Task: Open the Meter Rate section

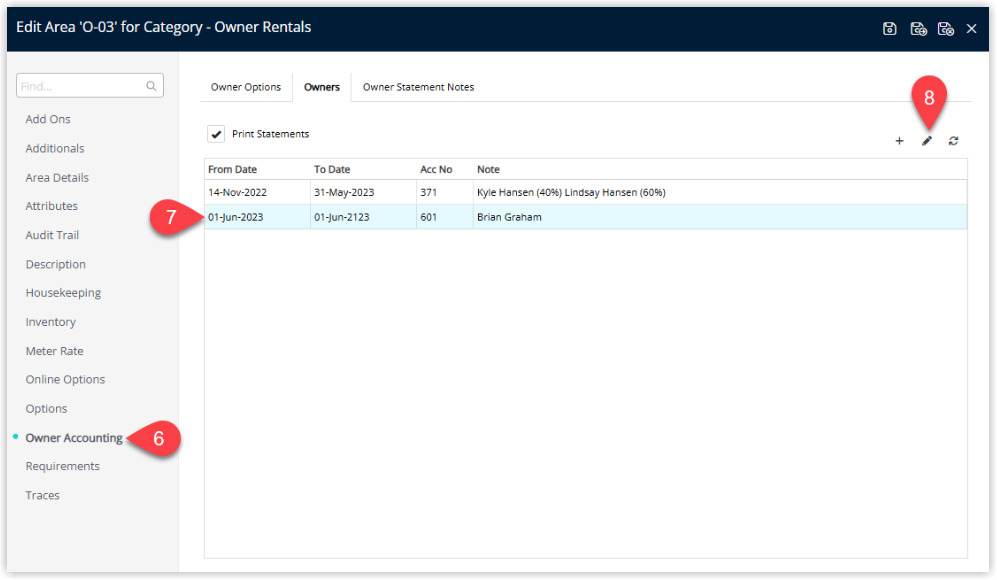Action: click(x=54, y=351)
